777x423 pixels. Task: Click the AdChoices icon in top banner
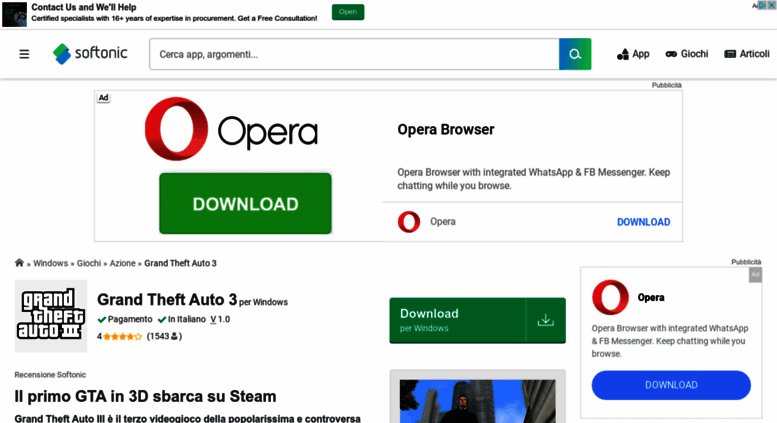coord(762,5)
